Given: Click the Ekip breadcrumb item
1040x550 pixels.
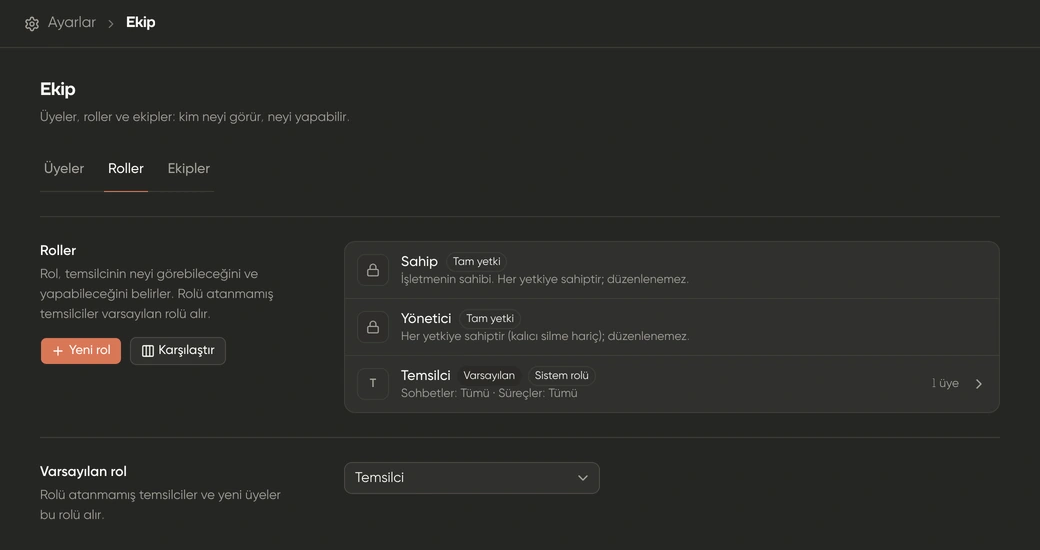Looking at the screenshot, I should tap(141, 23).
